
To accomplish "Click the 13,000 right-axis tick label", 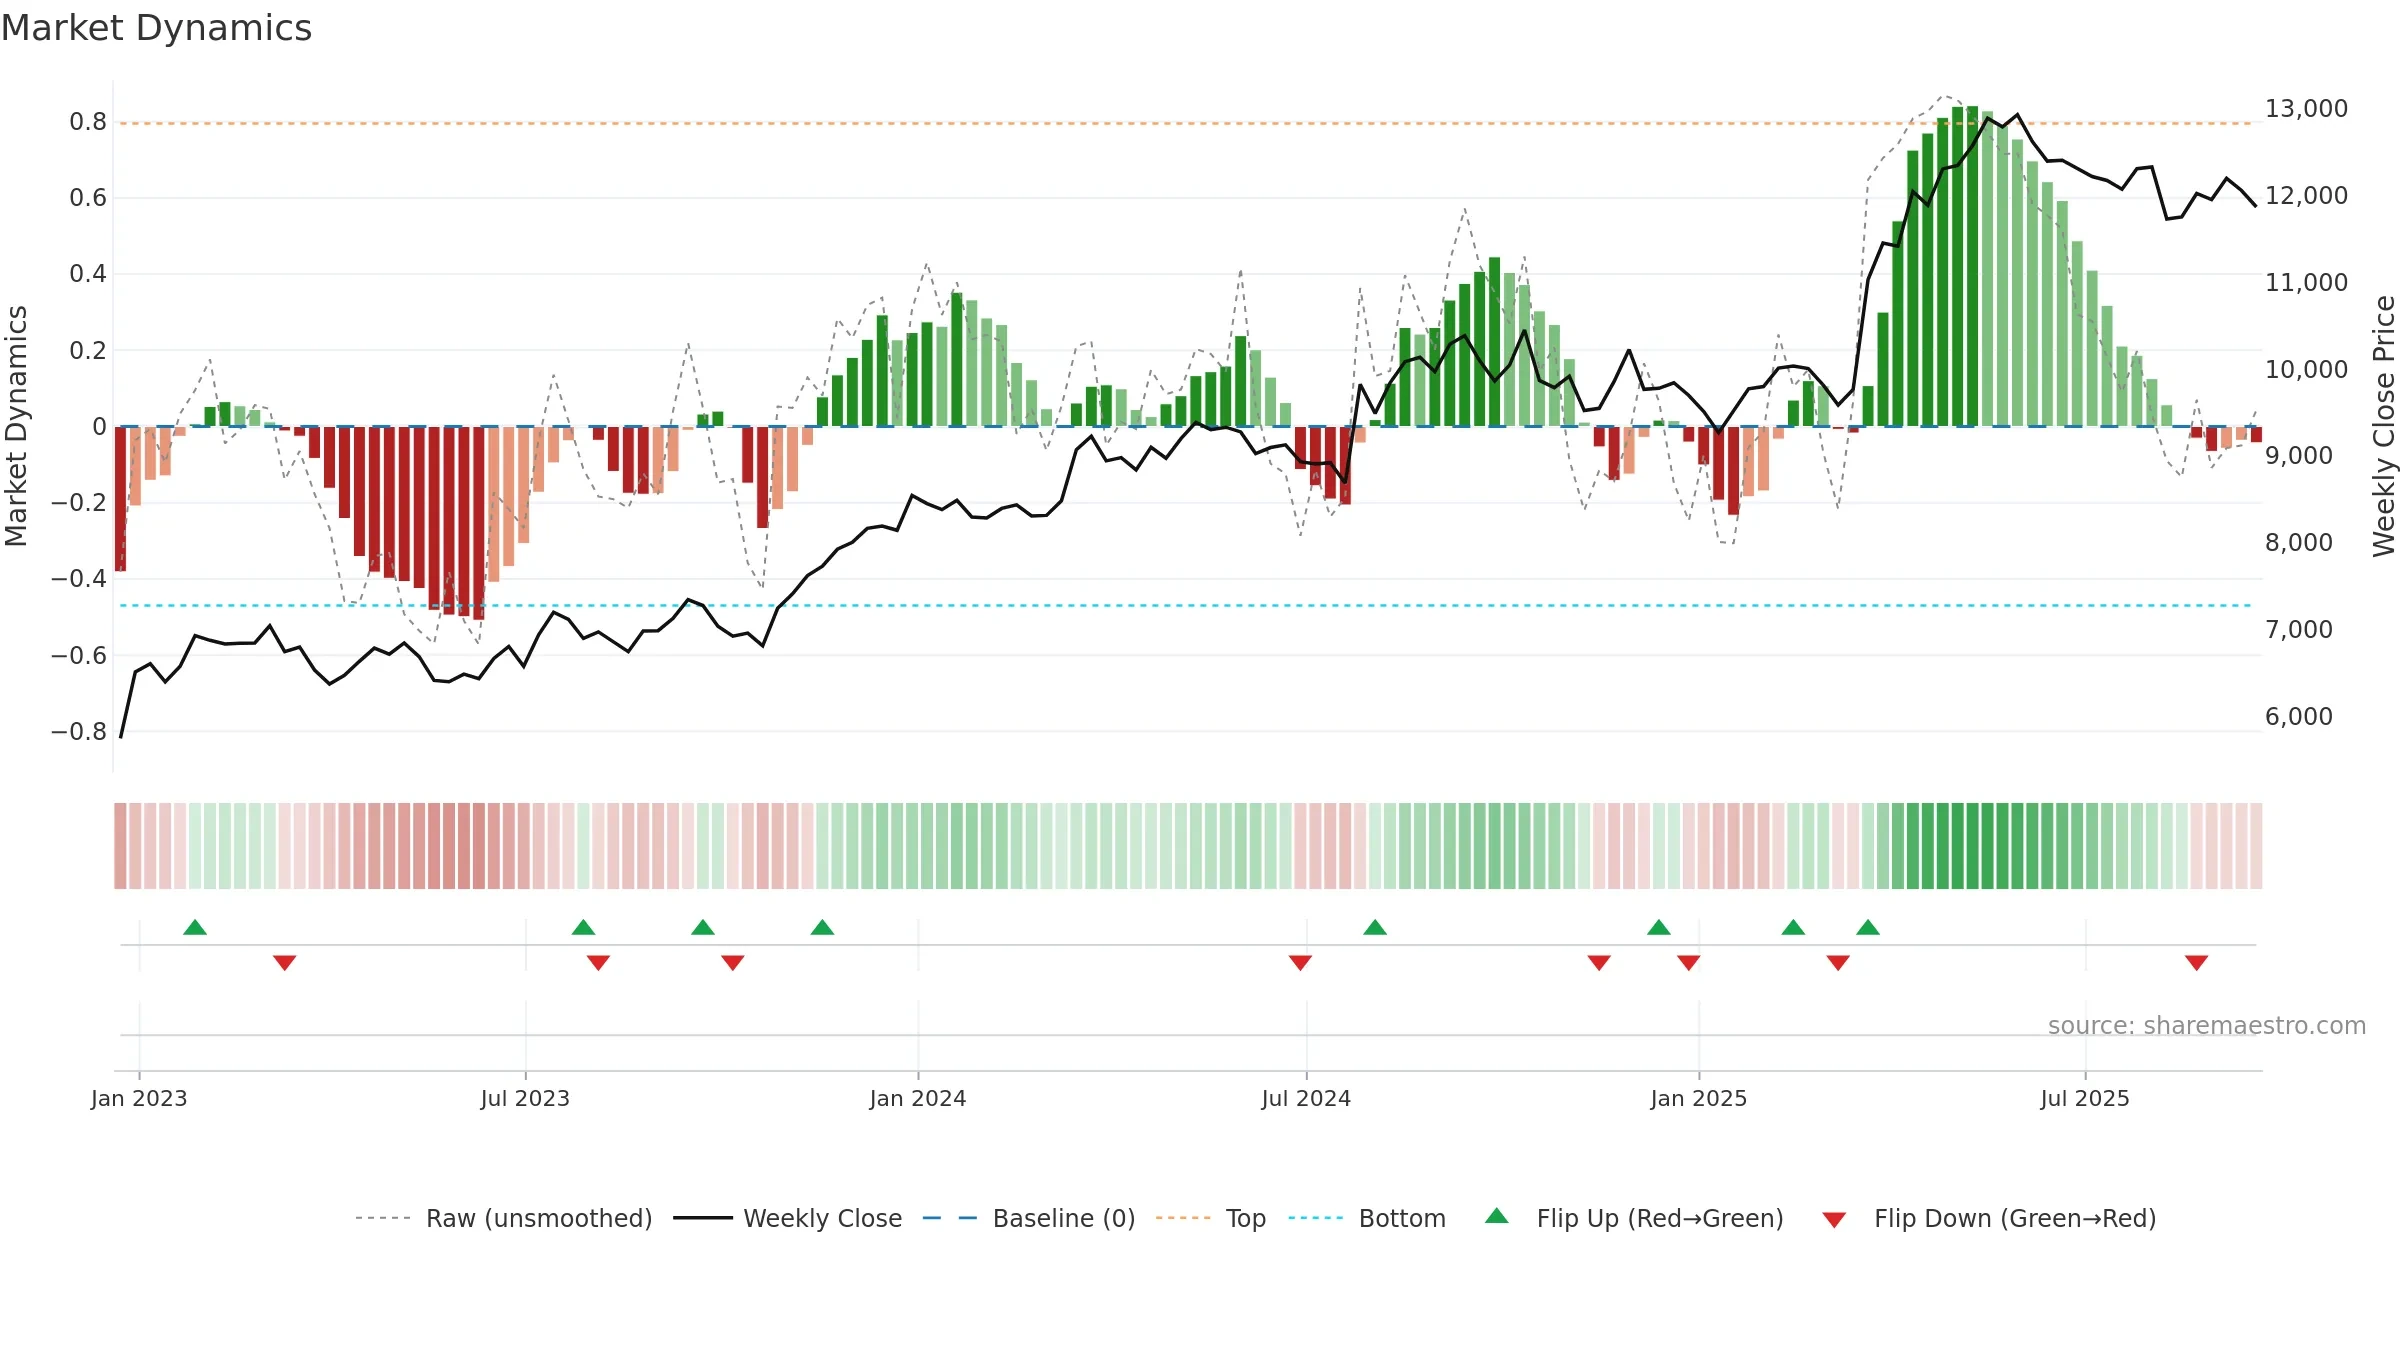I will click(x=2306, y=108).
